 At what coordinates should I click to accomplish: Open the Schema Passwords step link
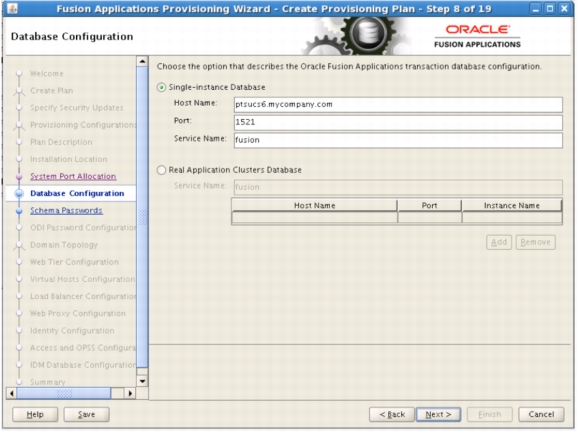[66, 210]
